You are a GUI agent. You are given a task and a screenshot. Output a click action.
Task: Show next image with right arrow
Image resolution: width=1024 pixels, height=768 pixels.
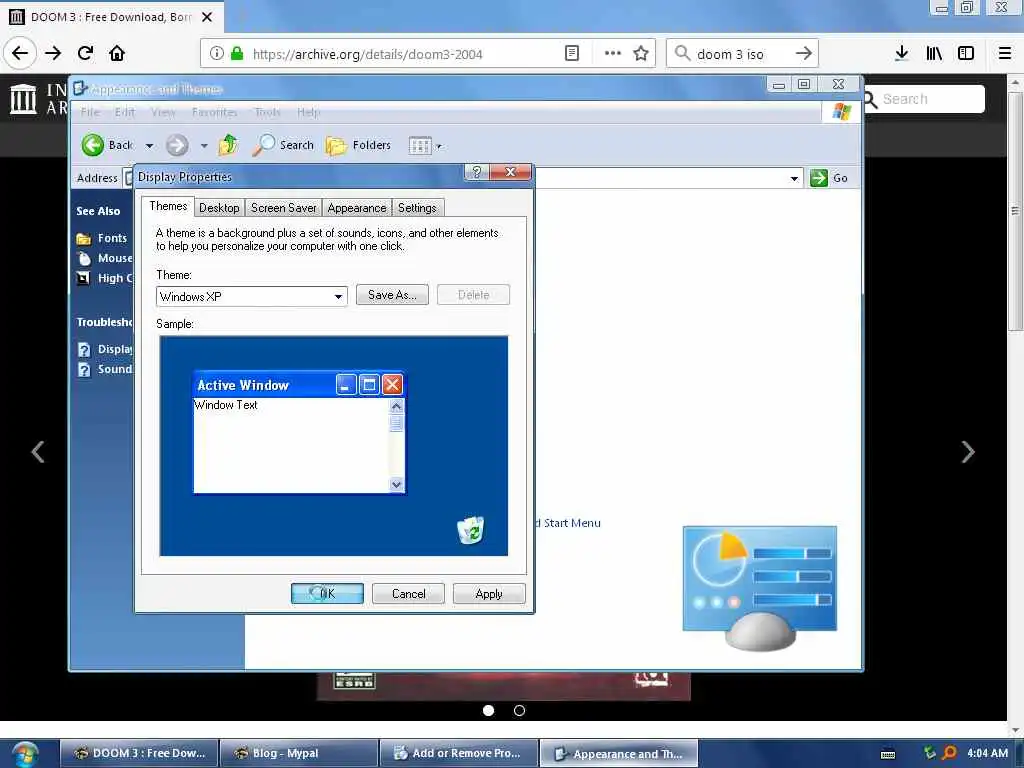(968, 452)
